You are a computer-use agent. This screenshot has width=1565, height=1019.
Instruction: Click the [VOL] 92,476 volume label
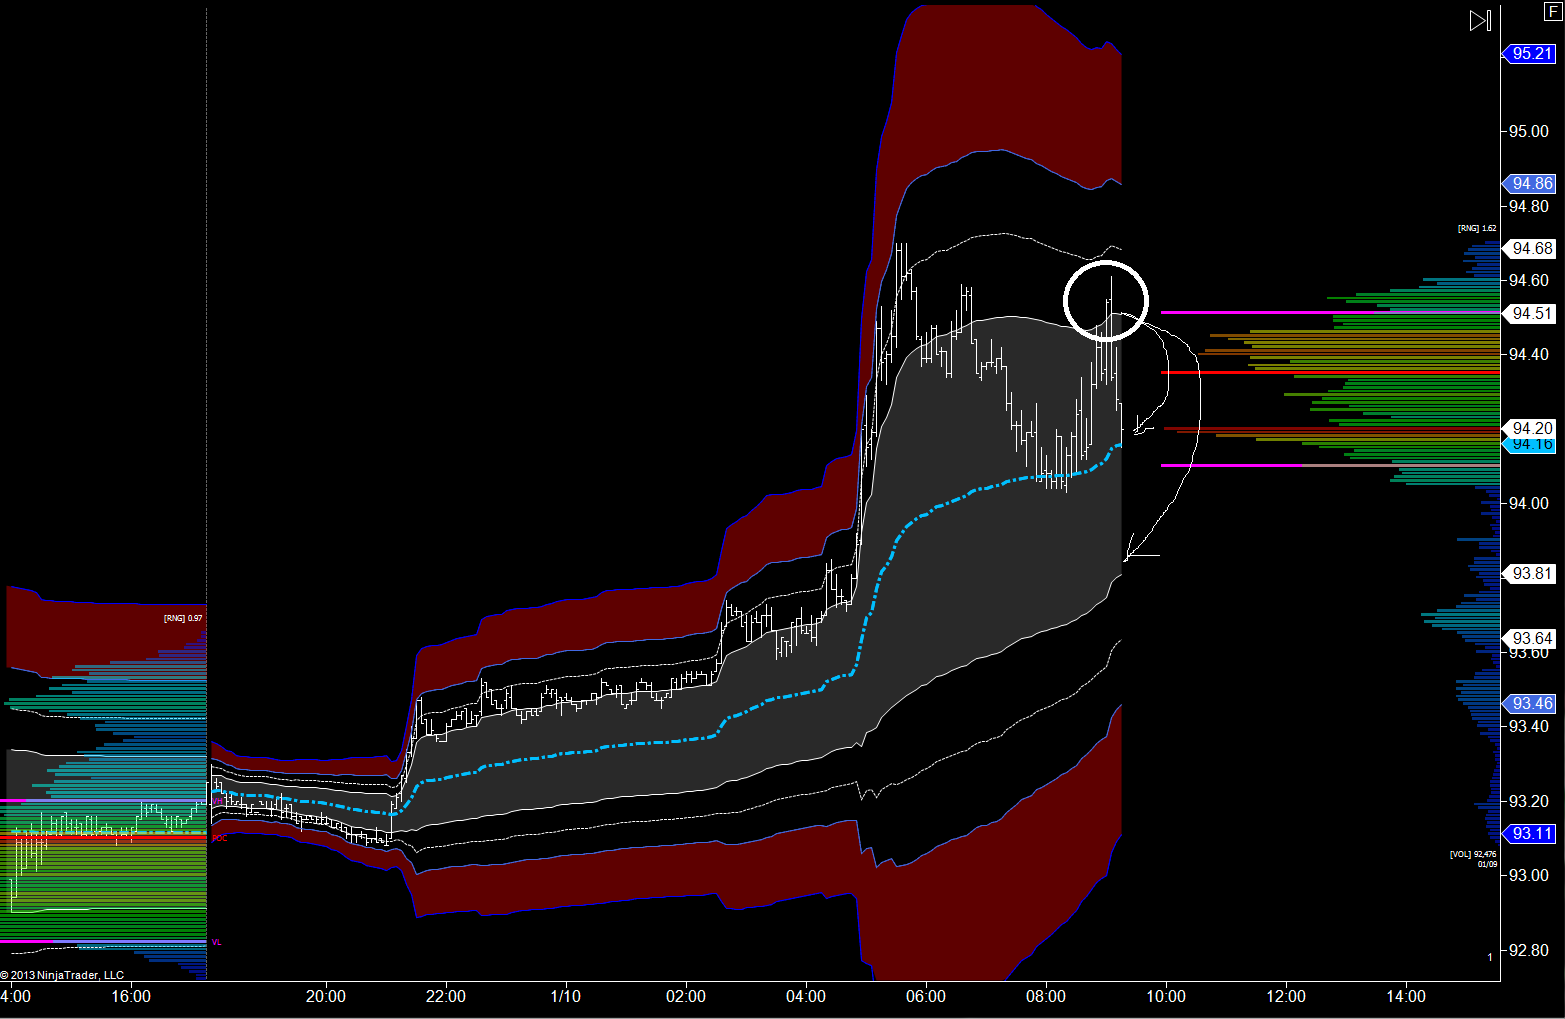(x=1473, y=854)
